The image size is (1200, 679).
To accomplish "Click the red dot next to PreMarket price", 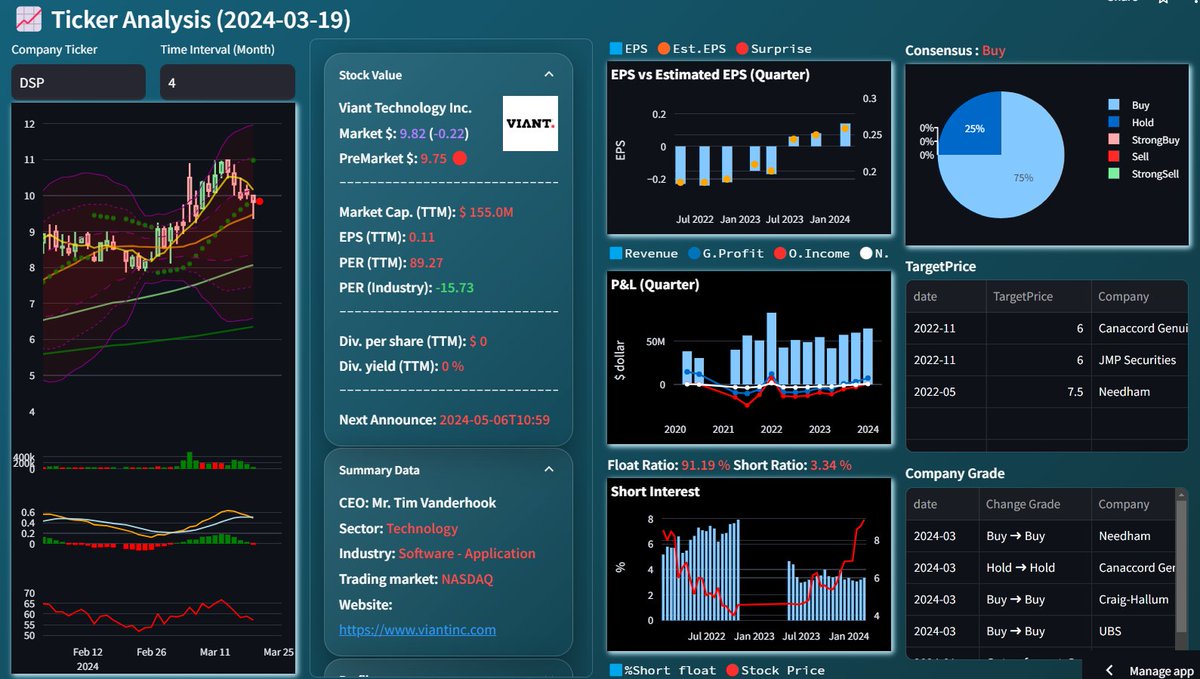I will [459, 158].
